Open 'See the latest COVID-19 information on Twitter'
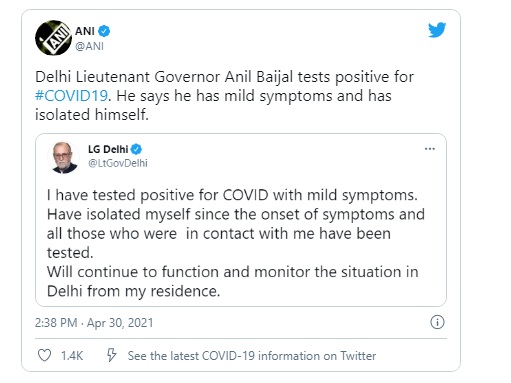The image size is (511, 383). point(252,356)
